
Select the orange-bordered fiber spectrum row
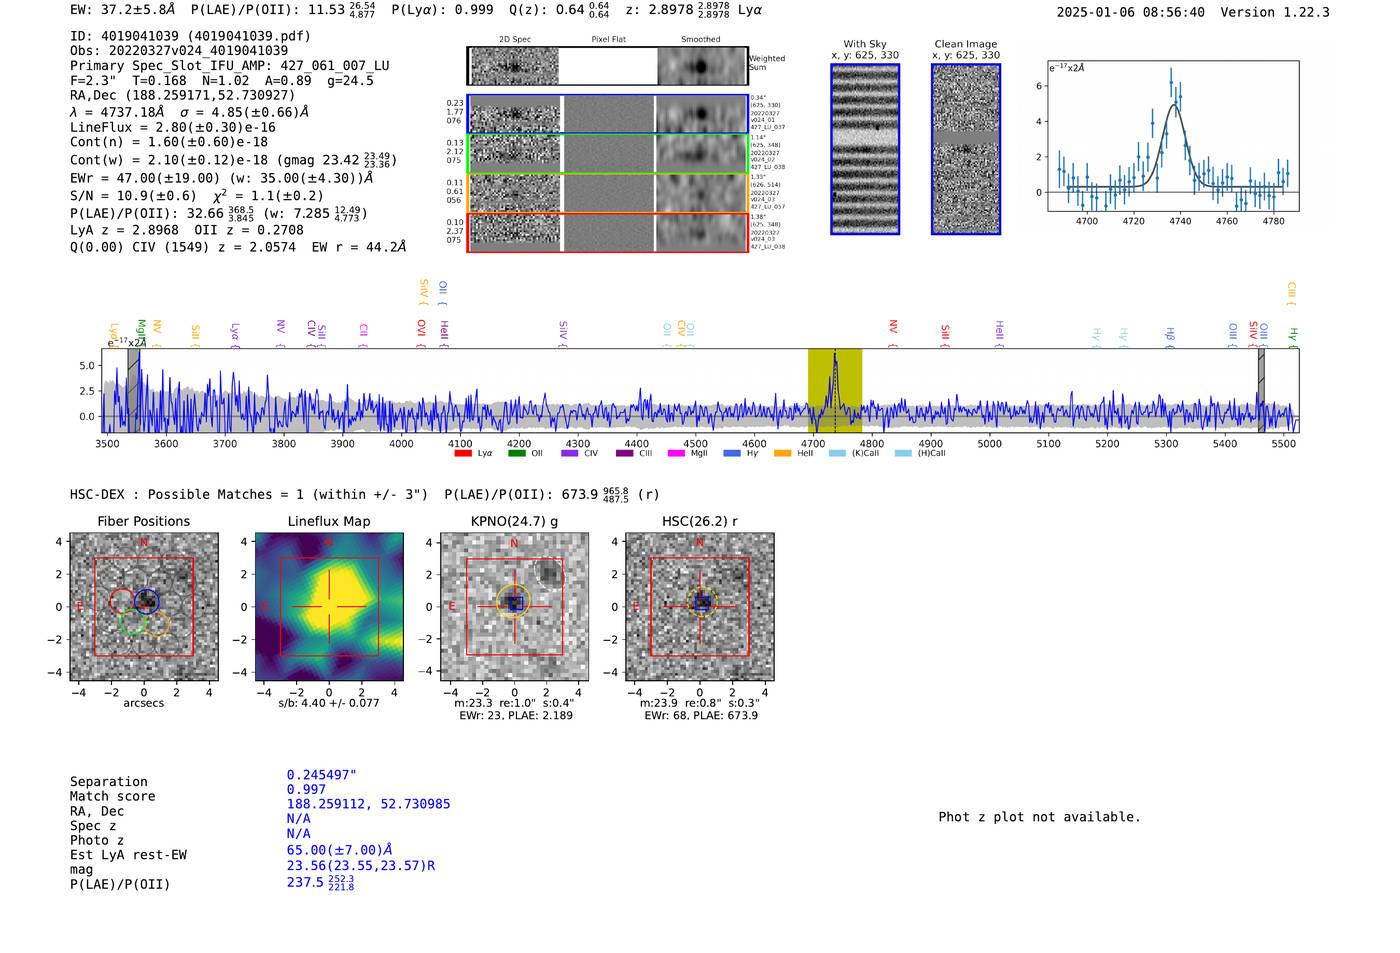[x=608, y=193]
